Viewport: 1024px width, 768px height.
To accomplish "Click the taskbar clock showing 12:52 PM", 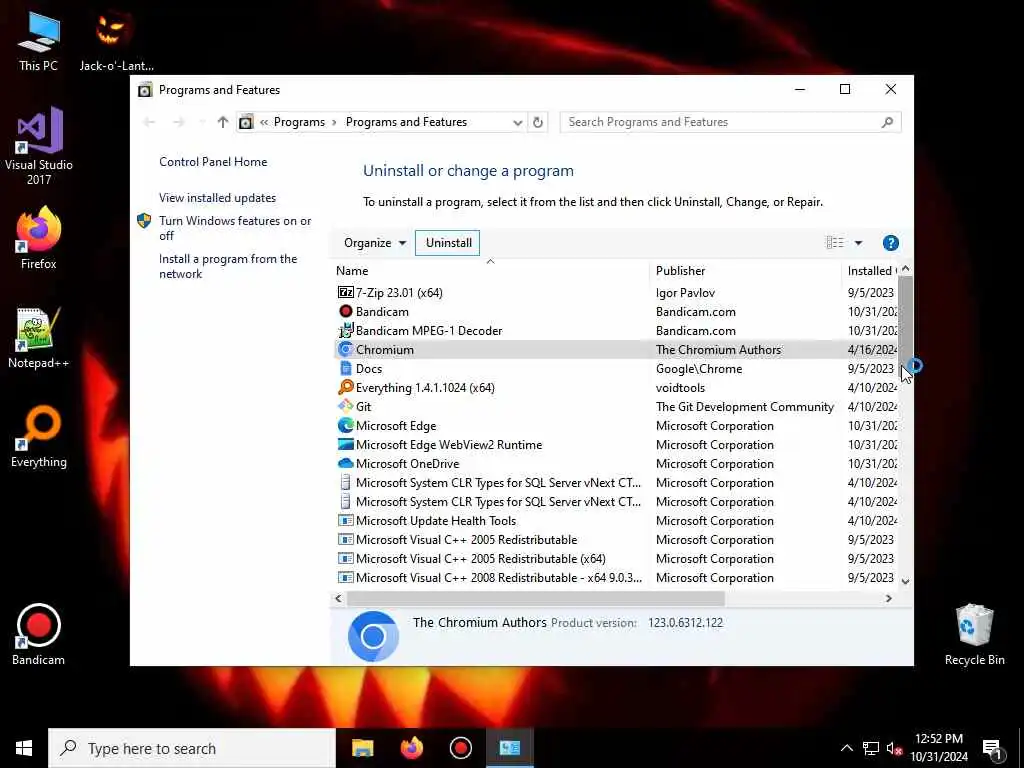I will (x=938, y=748).
